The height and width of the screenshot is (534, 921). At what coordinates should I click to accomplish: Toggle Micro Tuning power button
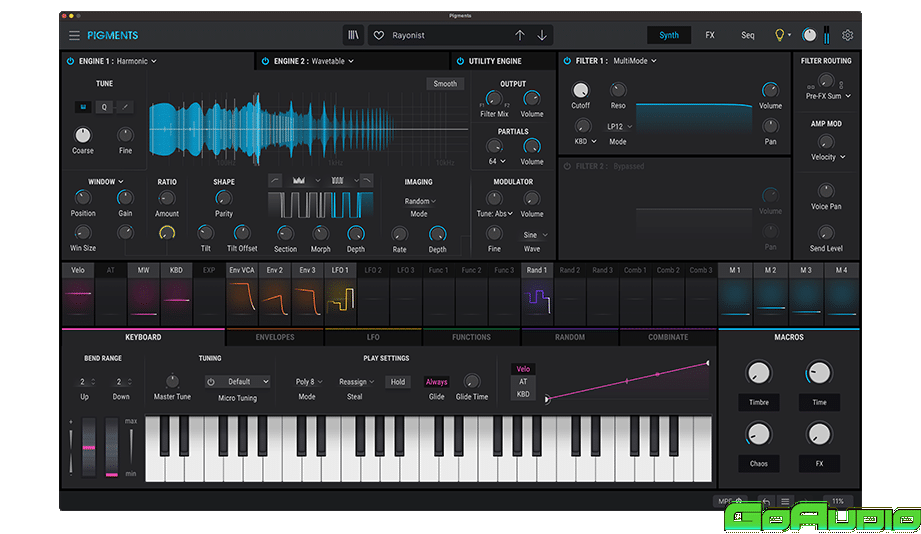tap(211, 382)
